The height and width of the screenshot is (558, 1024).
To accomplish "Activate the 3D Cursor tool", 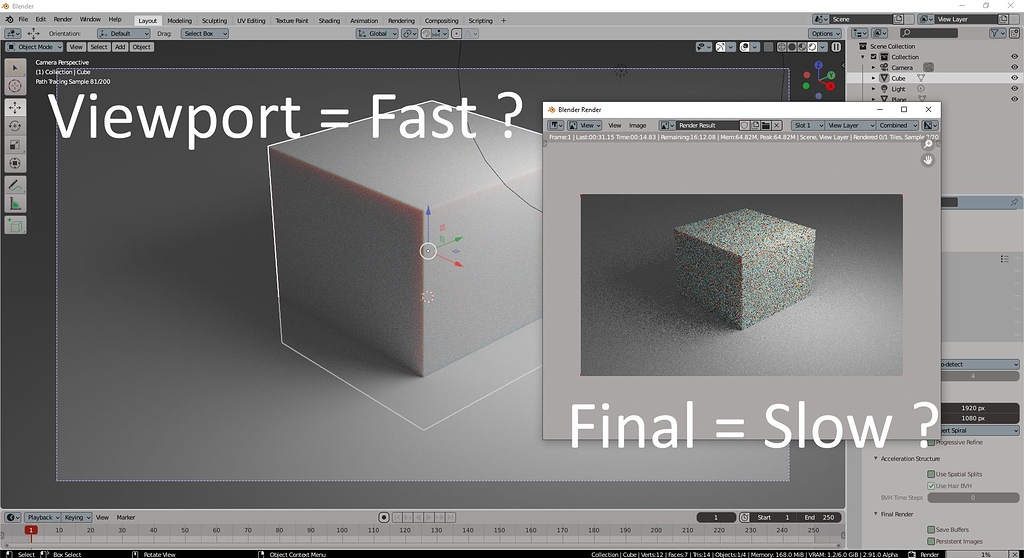I will (15, 86).
